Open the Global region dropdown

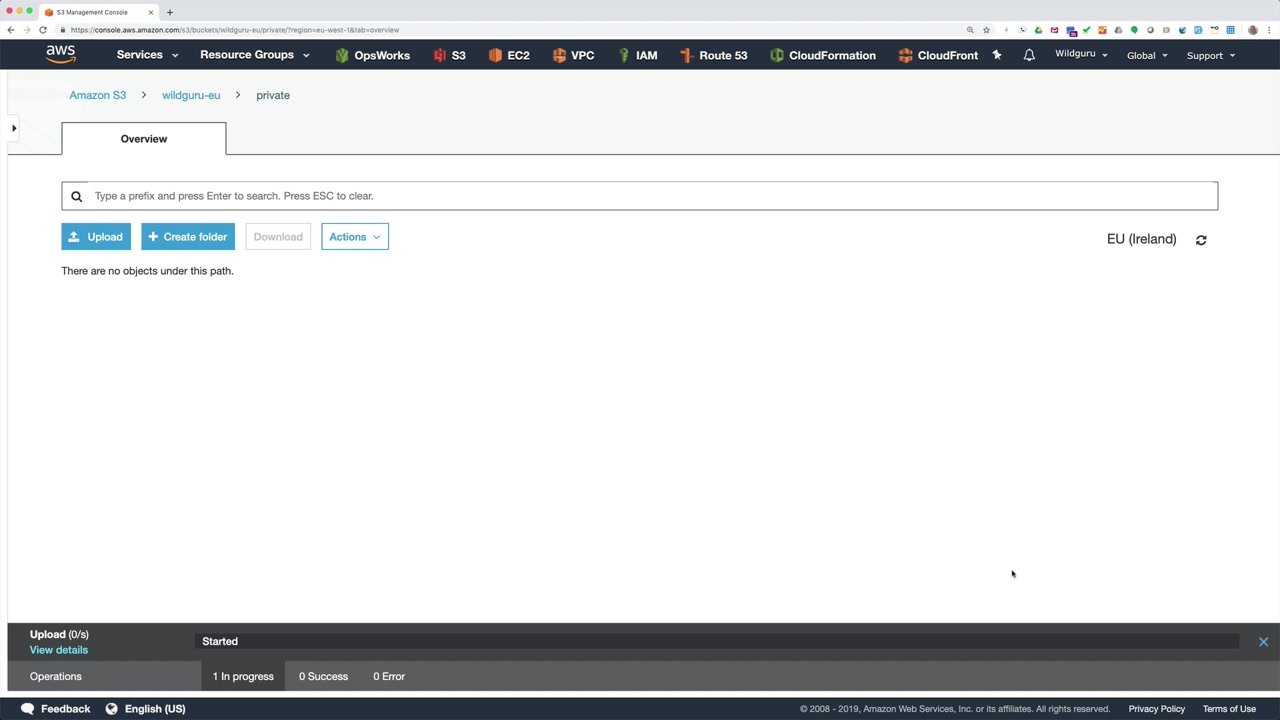click(1147, 55)
